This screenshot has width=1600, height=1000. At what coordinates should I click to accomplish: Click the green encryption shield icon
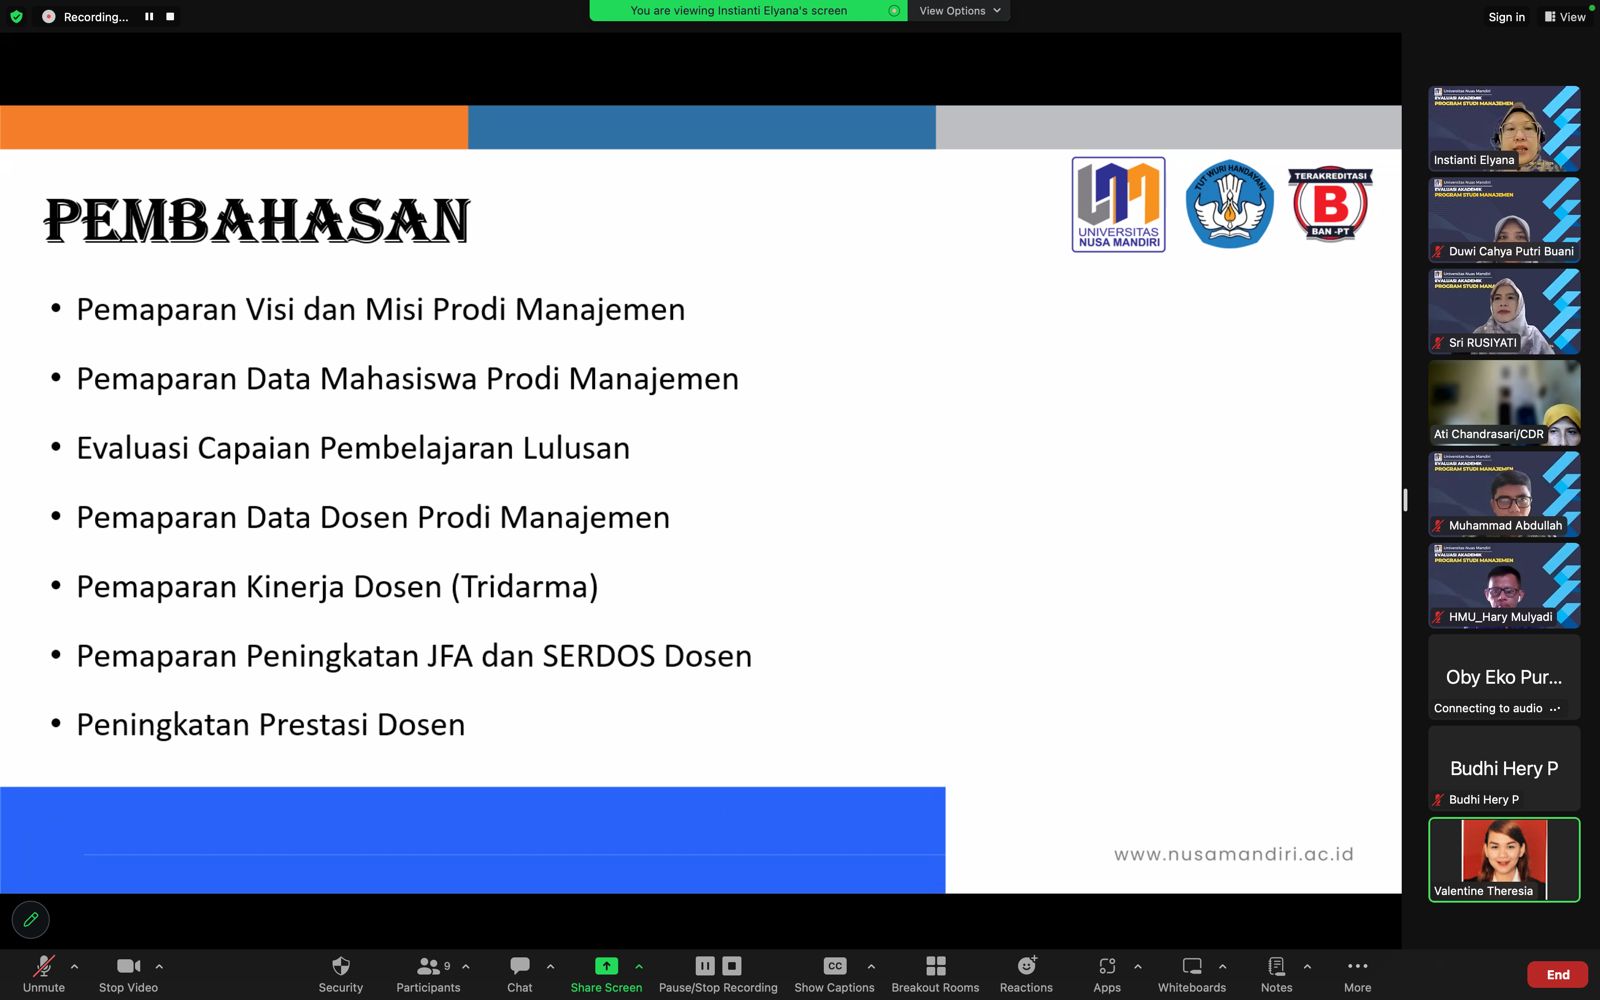coord(16,17)
